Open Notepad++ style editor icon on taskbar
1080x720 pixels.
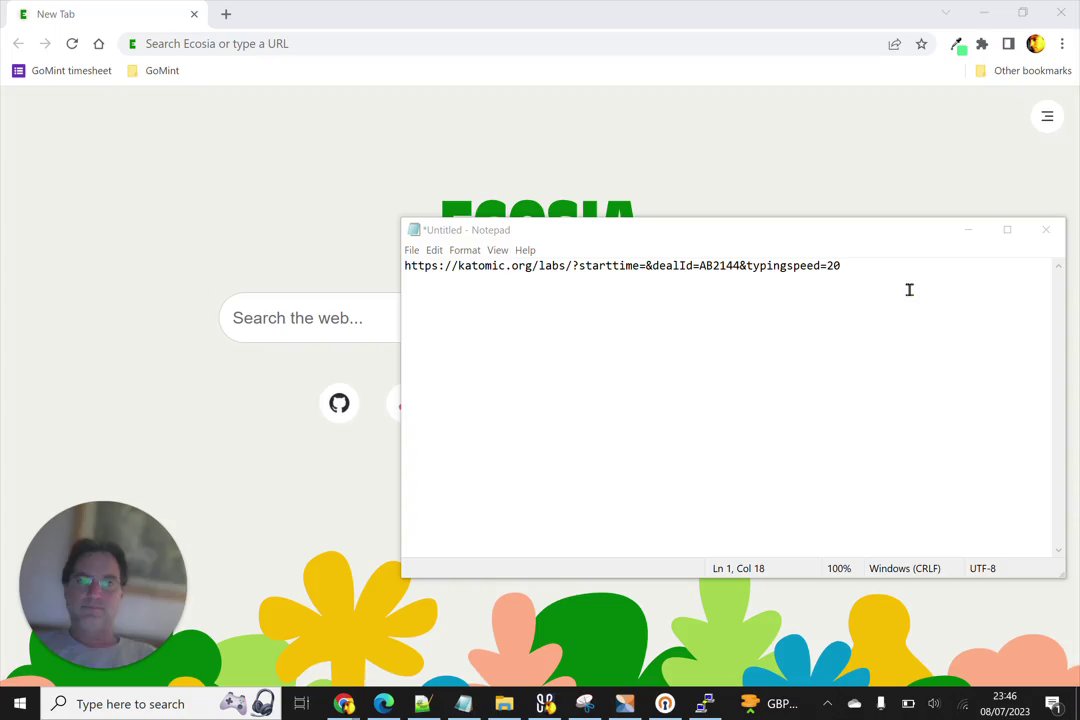[x=423, y=703]
